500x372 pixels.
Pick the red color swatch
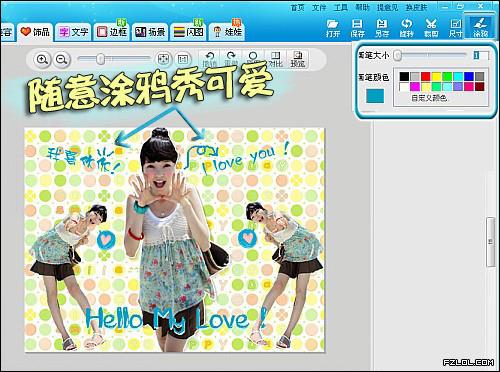pos(426,76)
